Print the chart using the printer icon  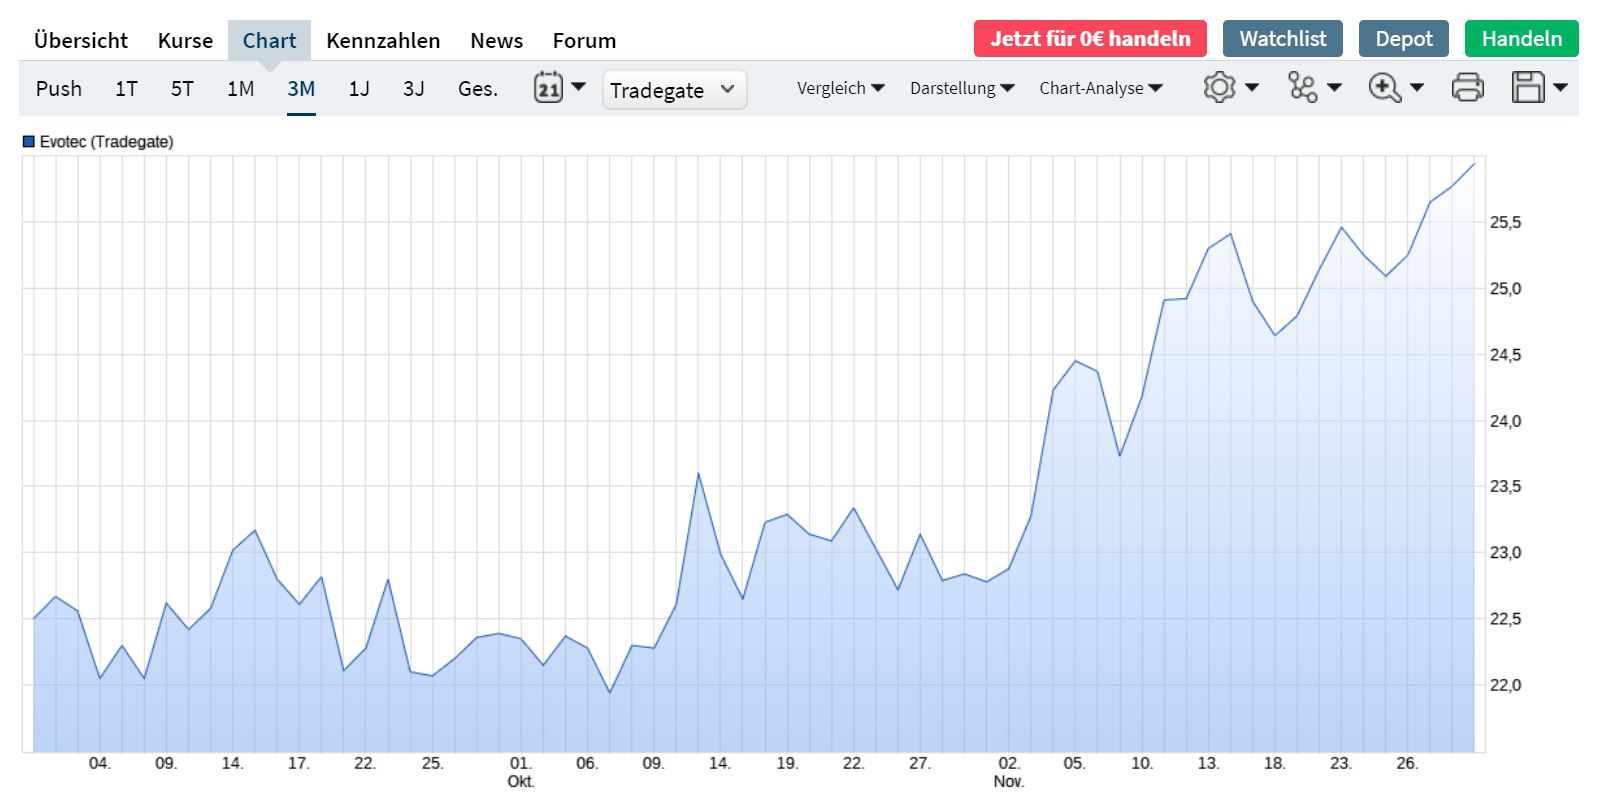1467,88
